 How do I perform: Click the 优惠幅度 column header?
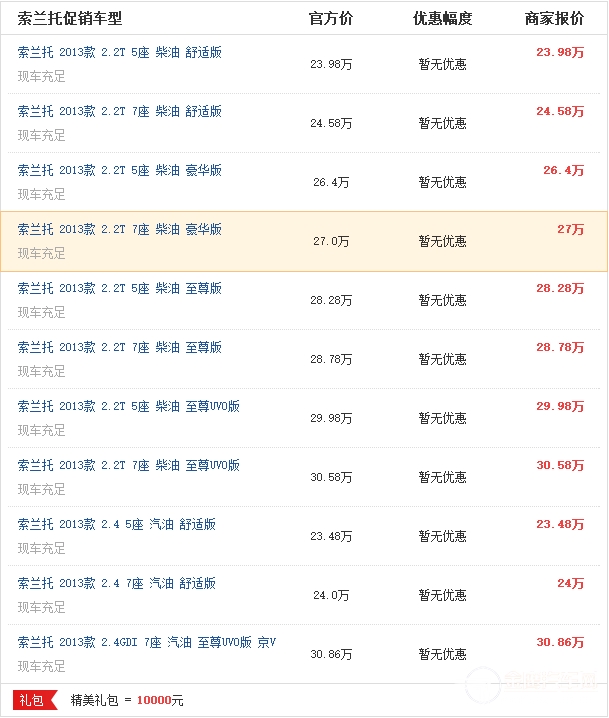click(442, 19)
